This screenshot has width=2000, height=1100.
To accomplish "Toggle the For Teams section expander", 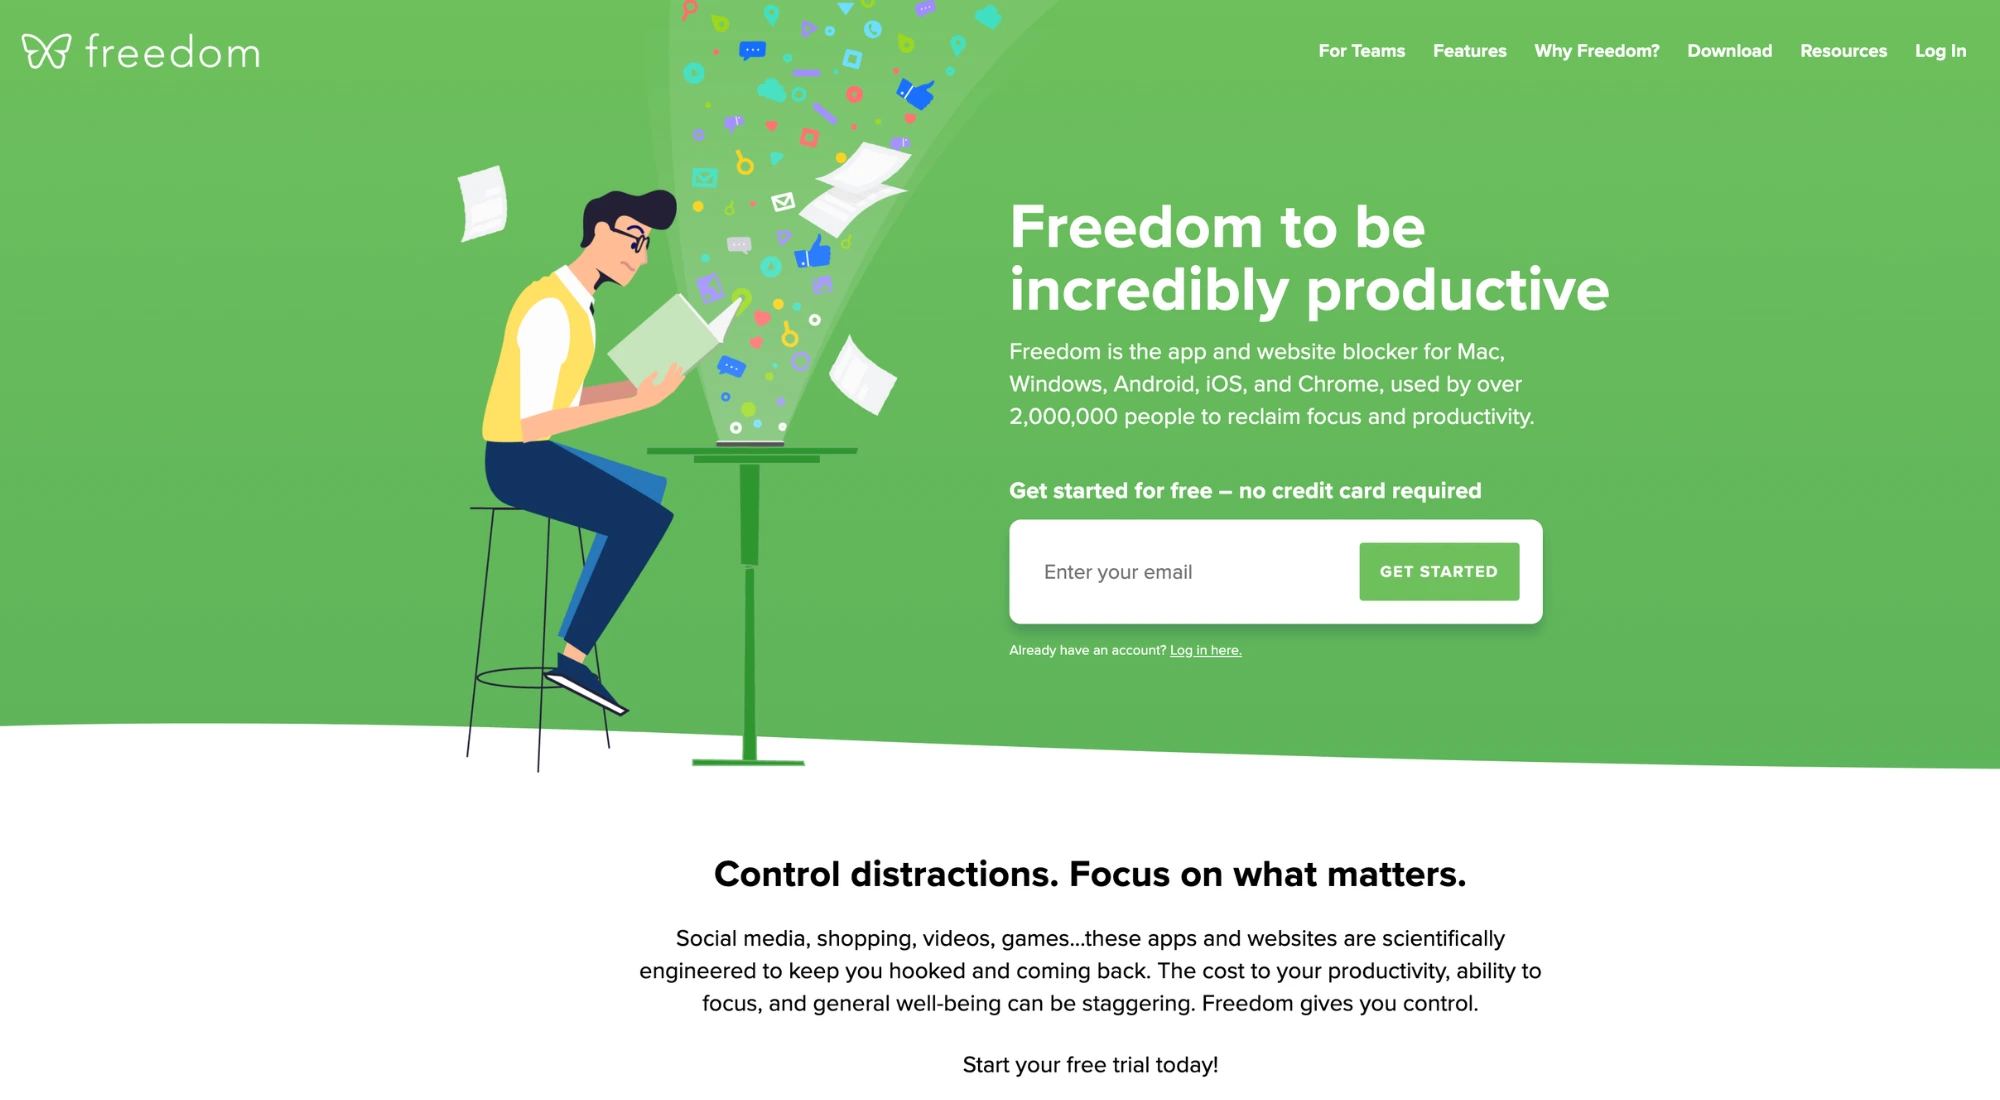I will coord(1360,50).
